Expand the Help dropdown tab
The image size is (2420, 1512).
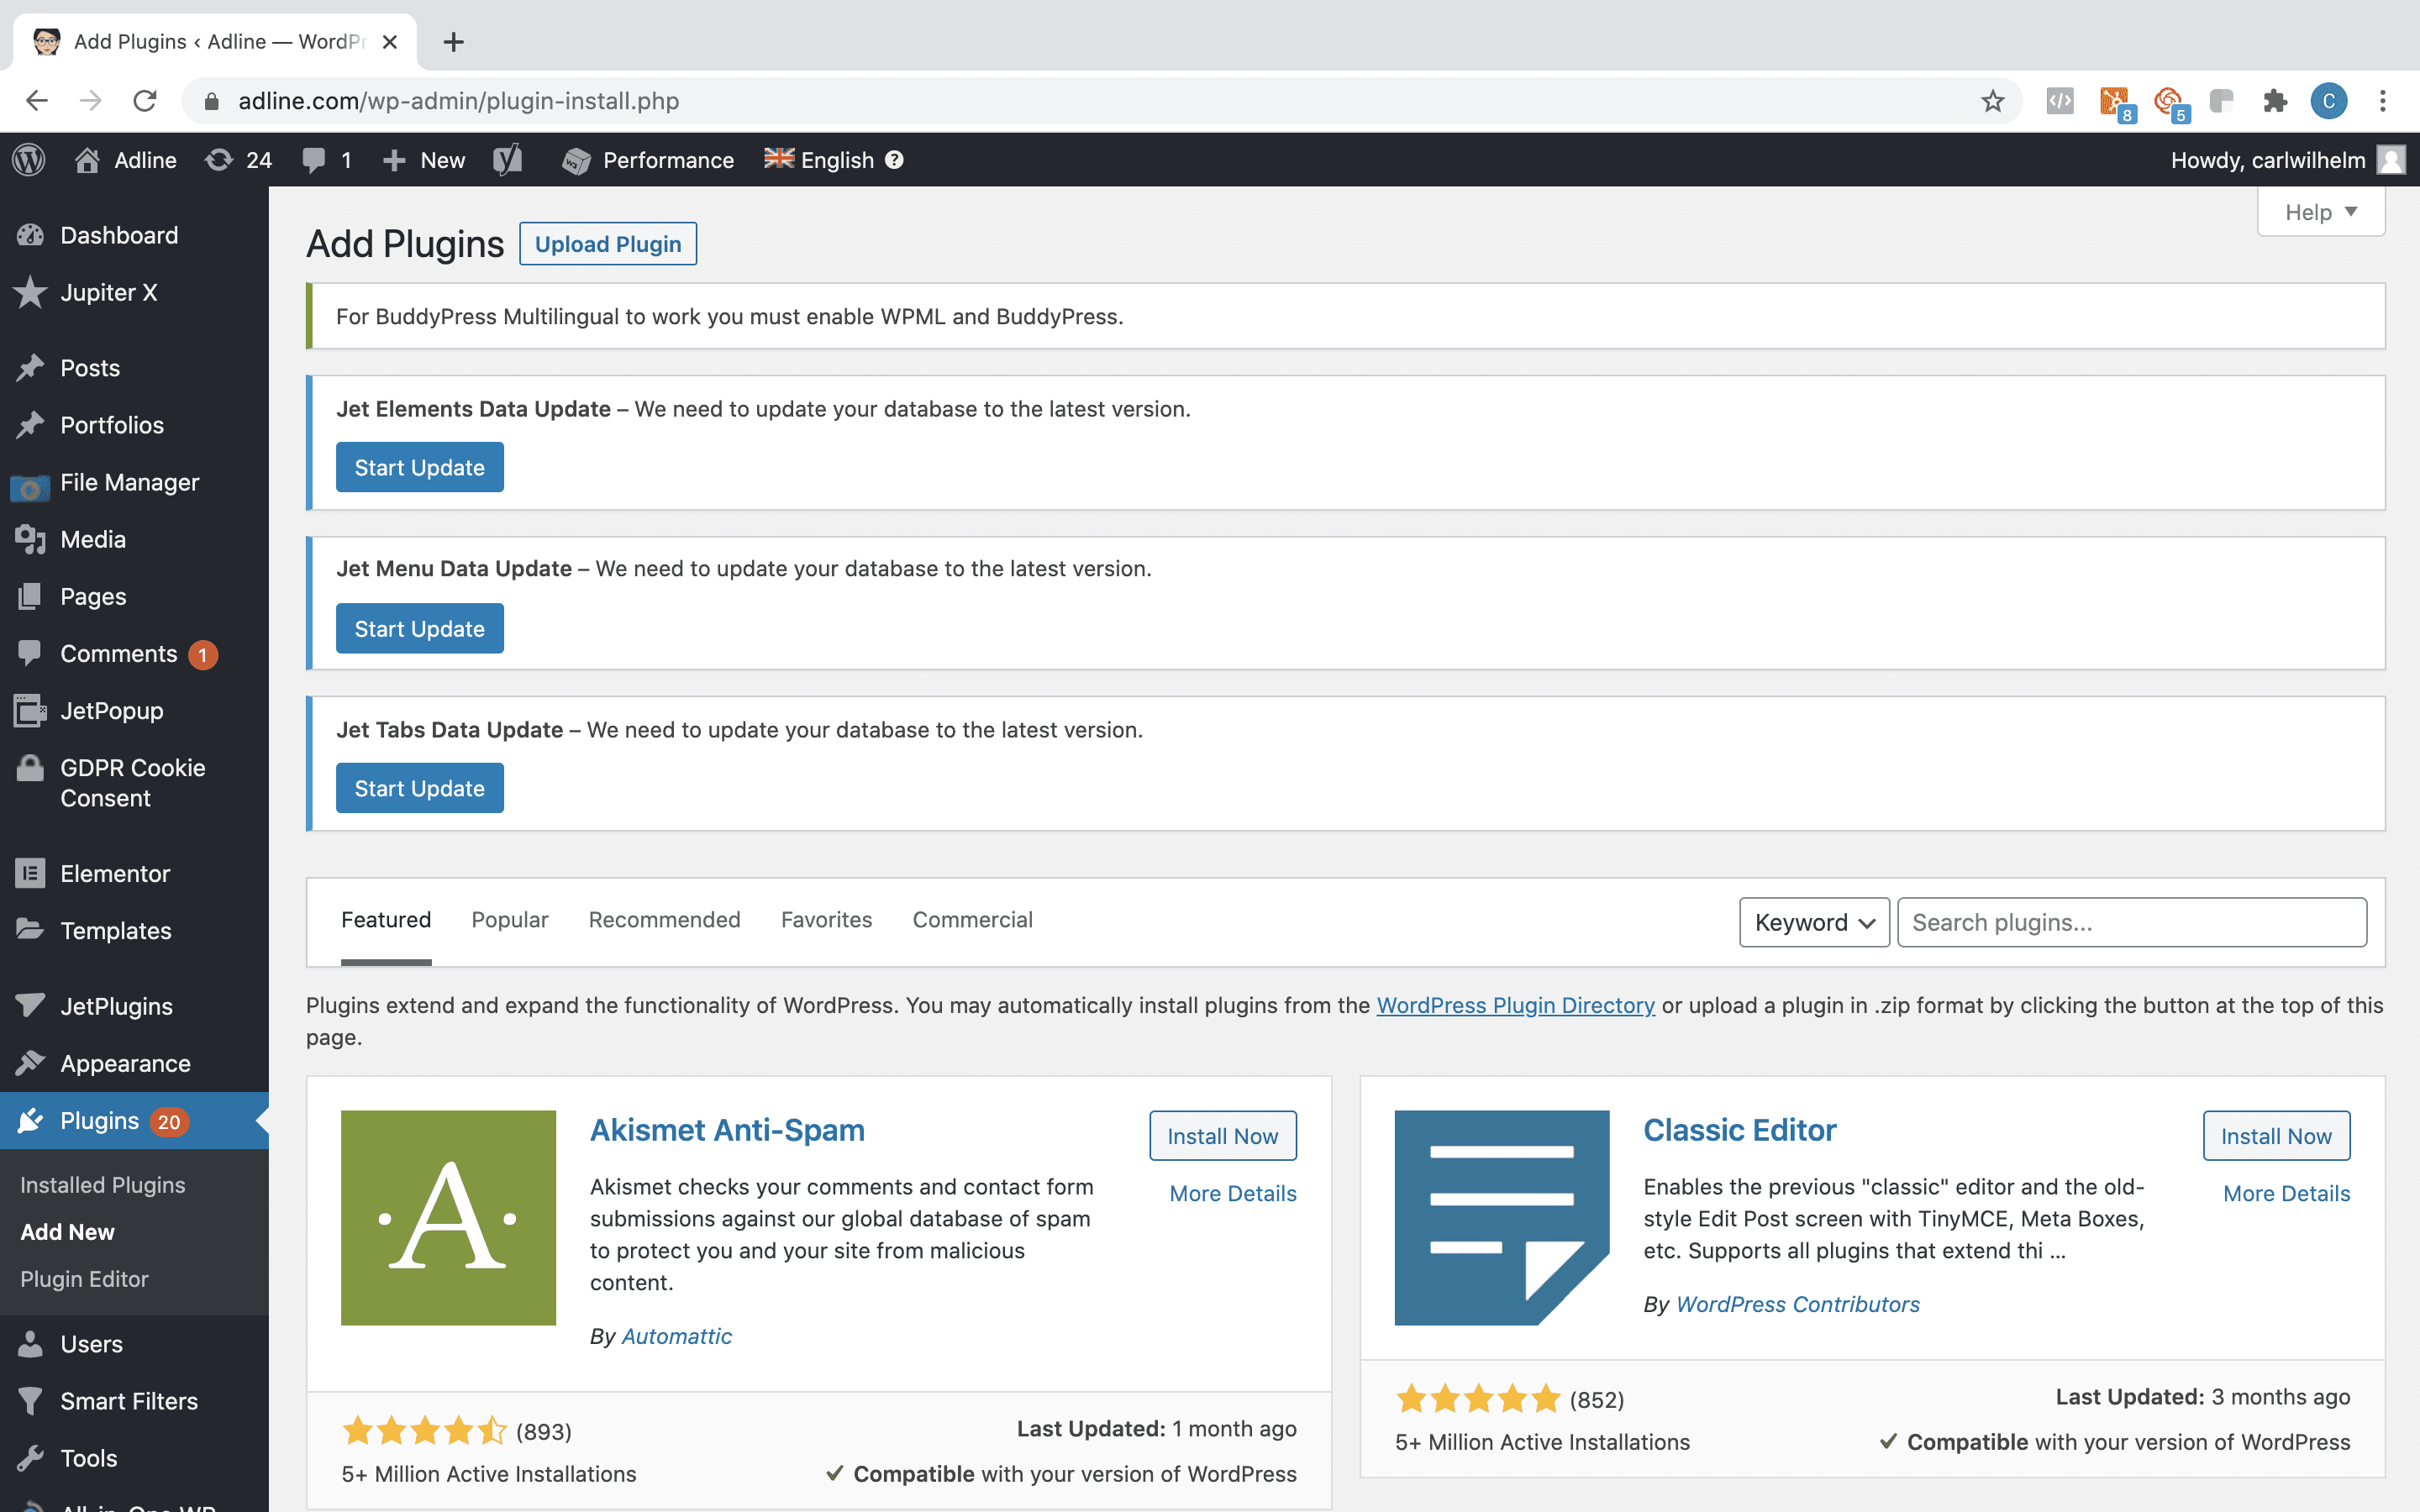2321,212
